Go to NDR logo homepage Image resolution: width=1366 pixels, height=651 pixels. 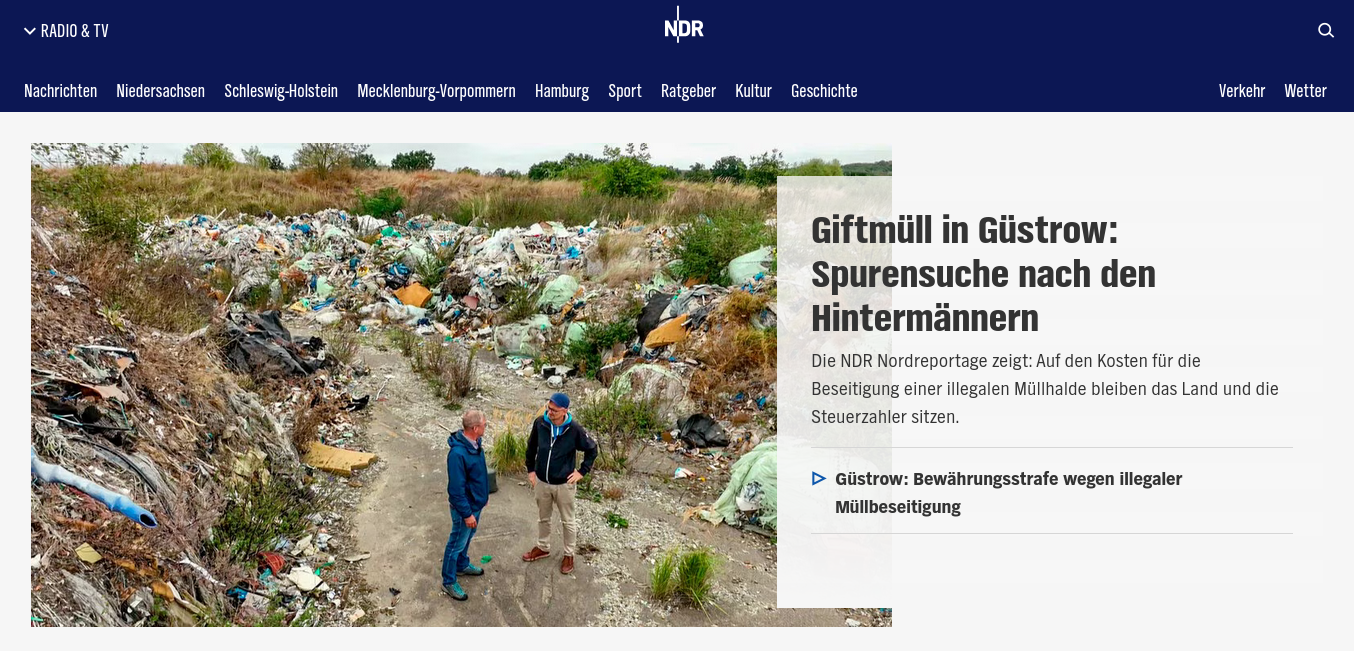tap(684, 26)
